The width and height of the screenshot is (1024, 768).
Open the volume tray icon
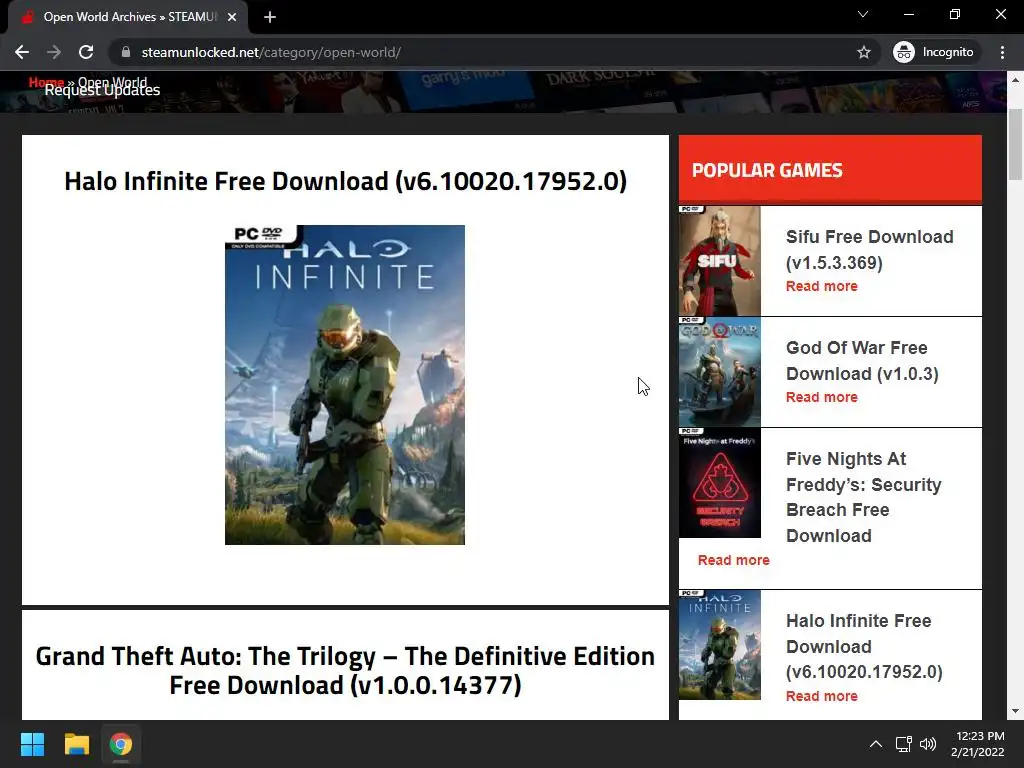(x=928, y=744)
